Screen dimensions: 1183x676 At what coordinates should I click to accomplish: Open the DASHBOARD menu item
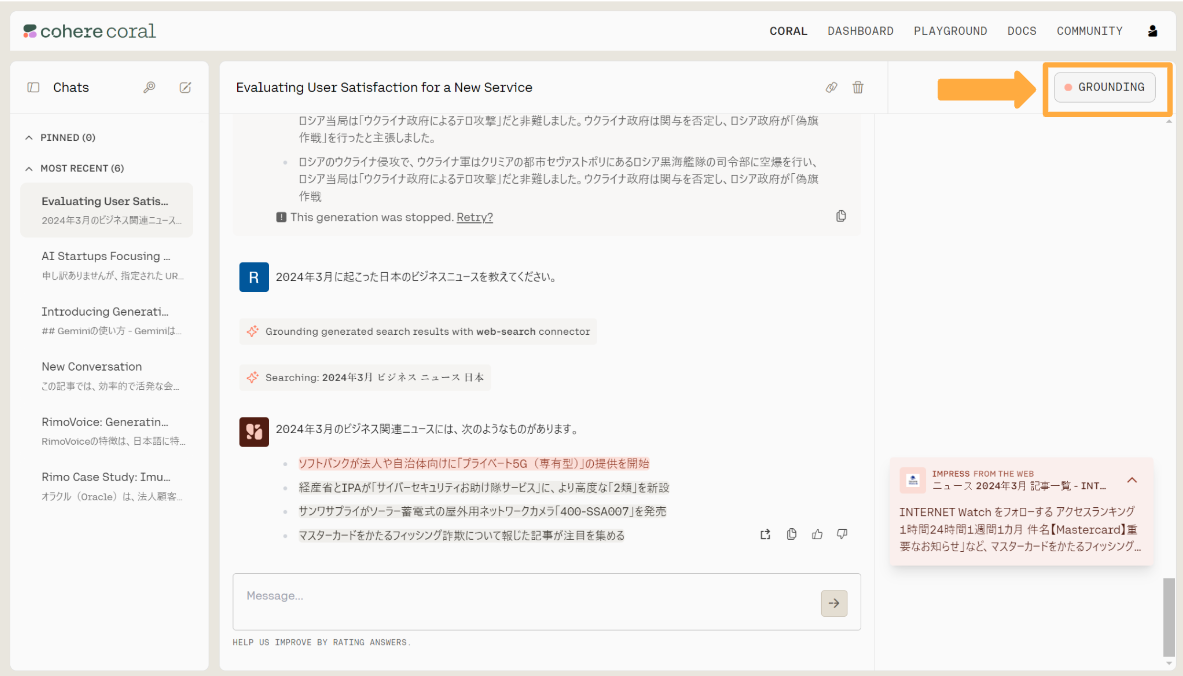[x=860, y=30]
